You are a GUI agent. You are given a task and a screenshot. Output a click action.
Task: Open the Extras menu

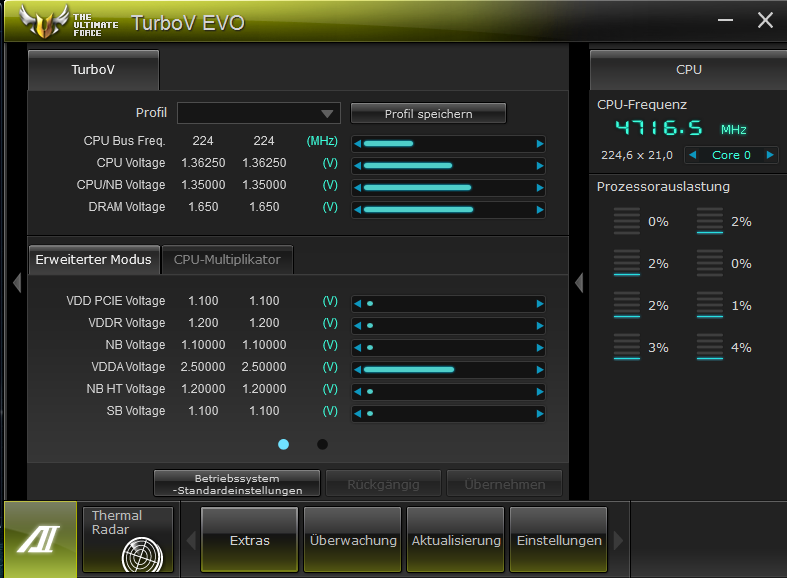249,540
